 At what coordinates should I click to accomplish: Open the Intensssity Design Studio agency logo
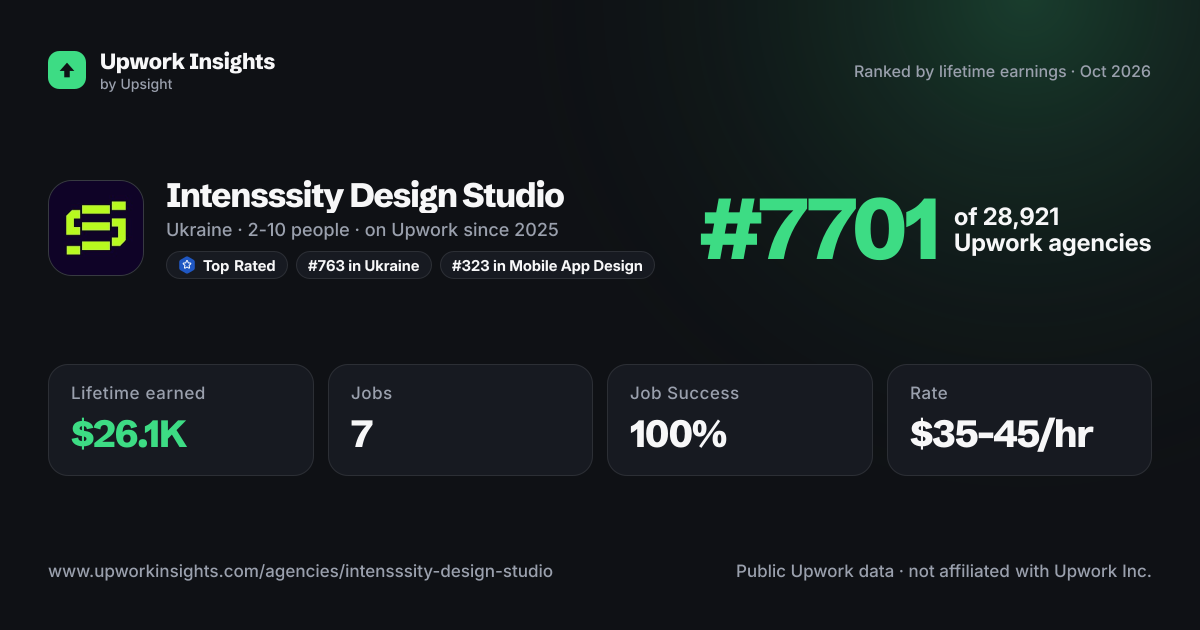(96, 228)
